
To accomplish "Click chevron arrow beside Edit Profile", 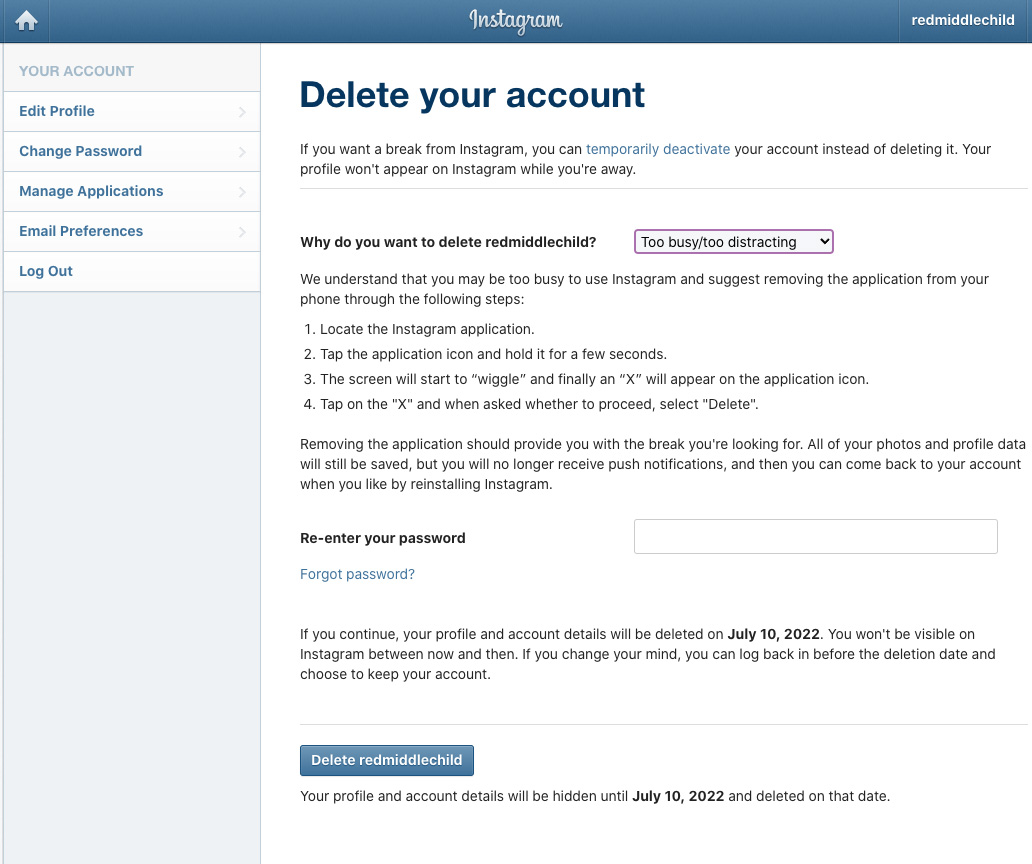I will pyautogui.click(x=242, y=112).
